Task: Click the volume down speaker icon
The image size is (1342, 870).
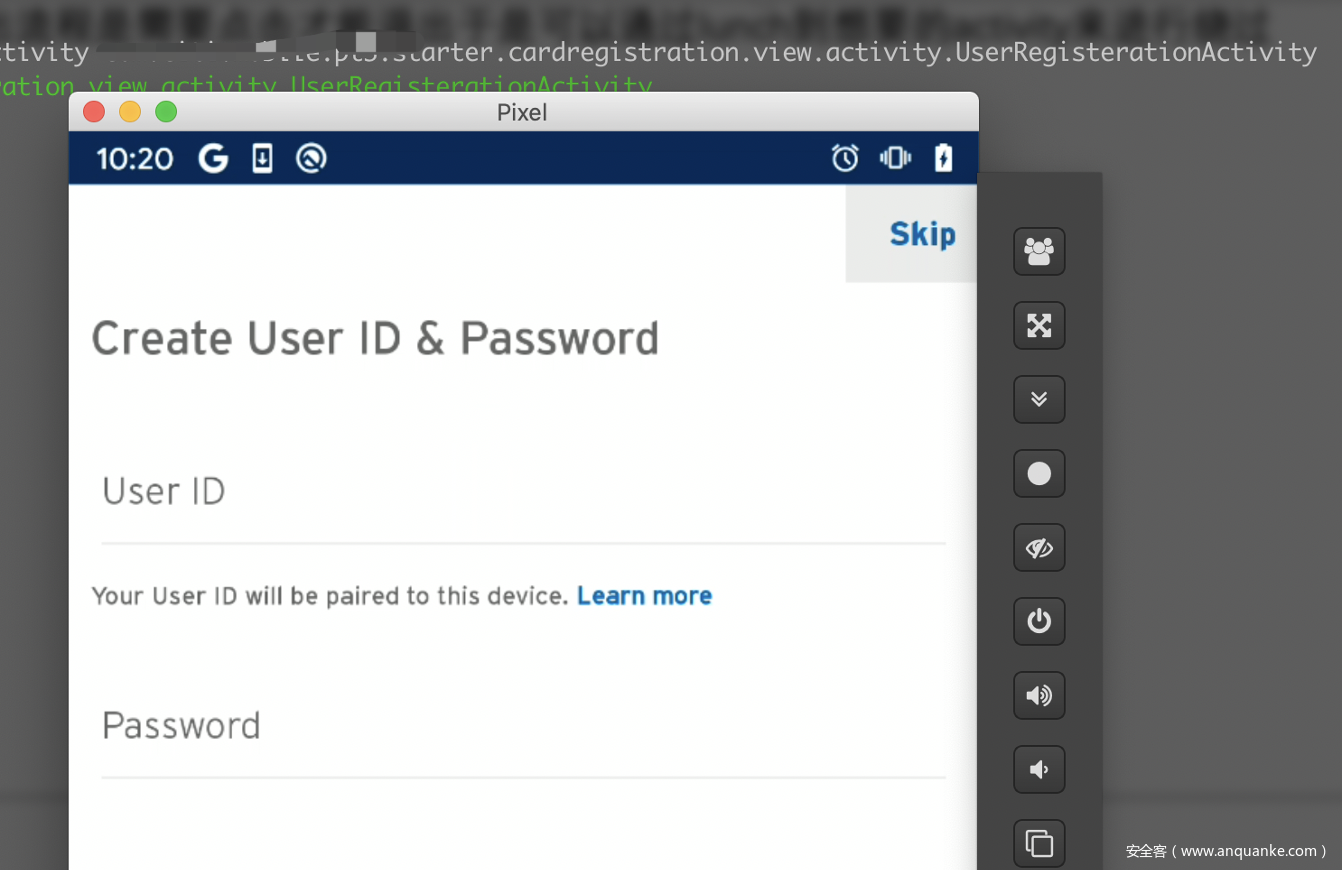Action: click(1039, 769)
